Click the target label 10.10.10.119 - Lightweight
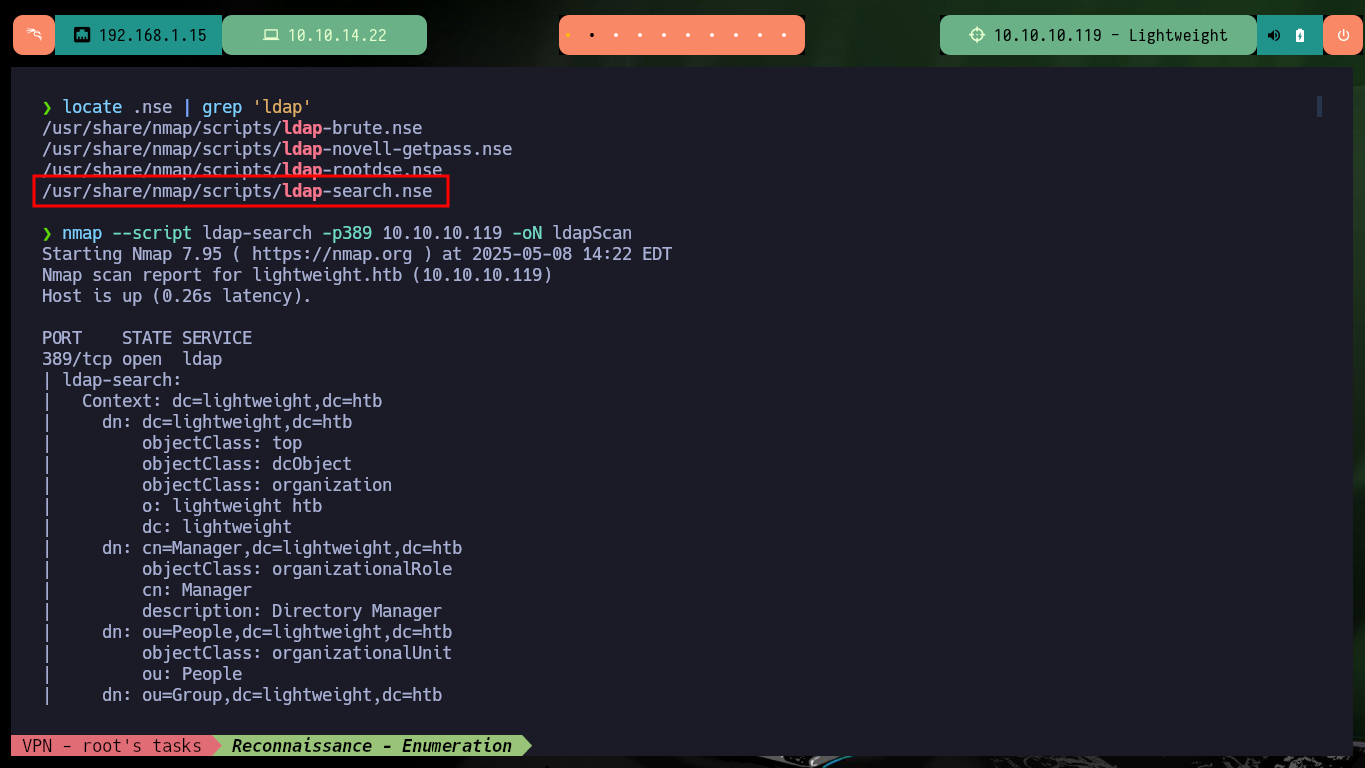This screenshot has width=1365, height=768. pyautogui.click(x=1110, y=35)
